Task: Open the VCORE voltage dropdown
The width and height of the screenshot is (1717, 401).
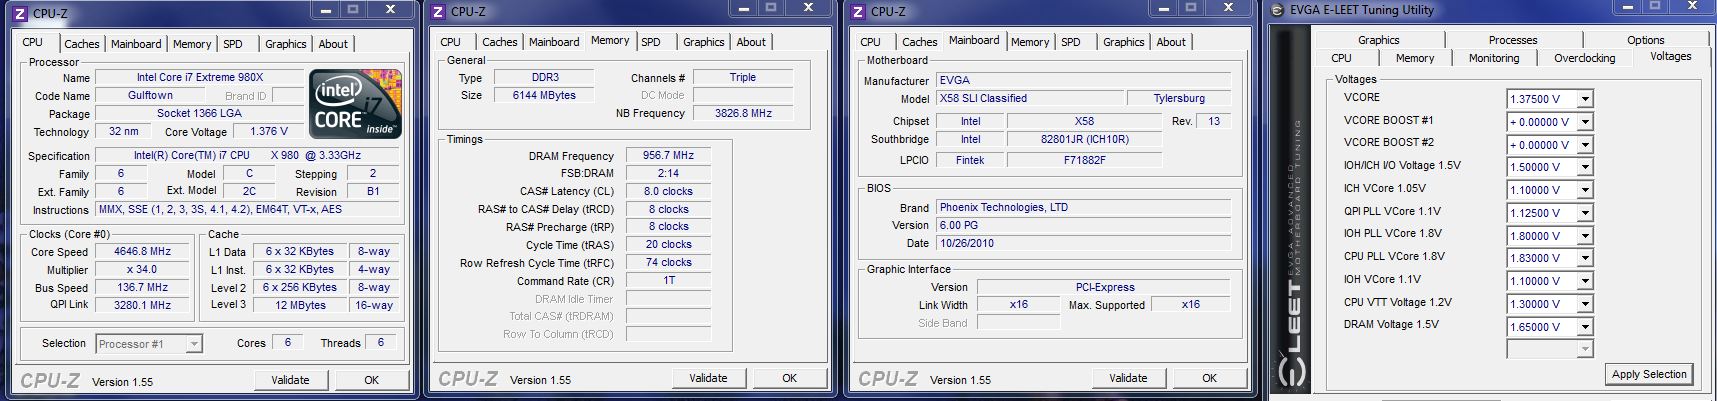Action: point(1585,99)
